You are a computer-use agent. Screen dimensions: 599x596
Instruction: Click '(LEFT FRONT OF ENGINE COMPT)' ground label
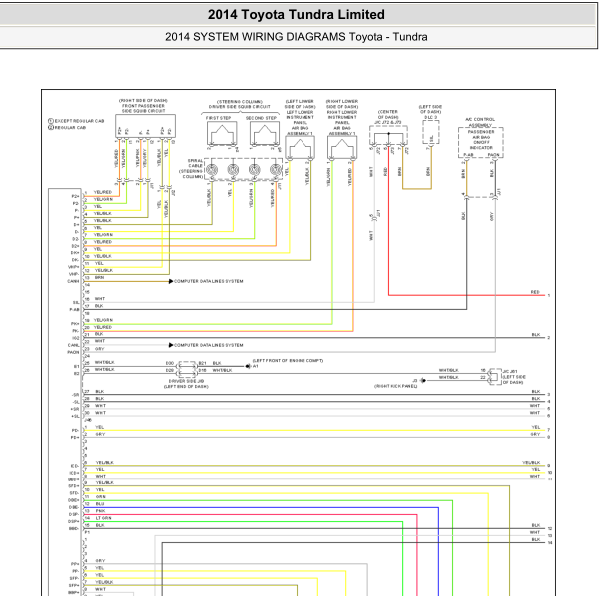click(288, 360)
